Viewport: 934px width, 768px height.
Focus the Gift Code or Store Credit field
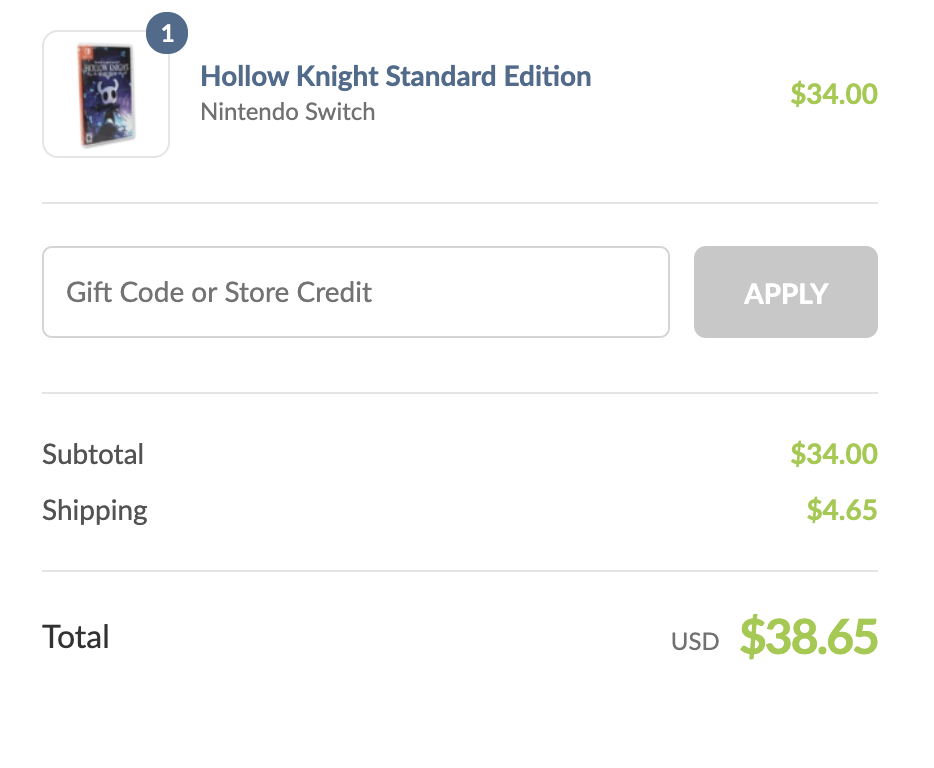tap(356, 292)
